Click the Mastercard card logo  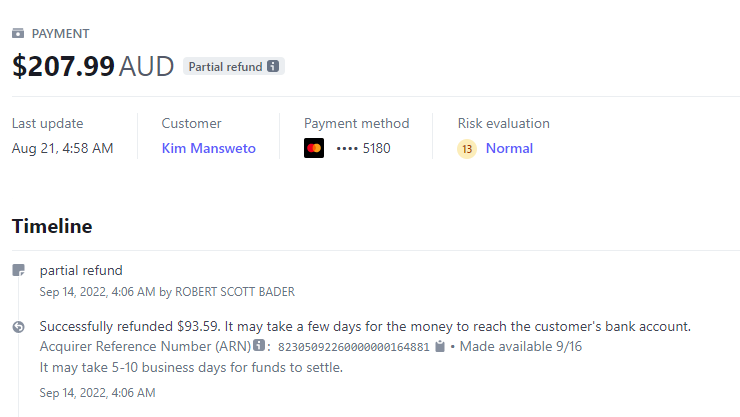pyautogui.click(x=314, y=149)
